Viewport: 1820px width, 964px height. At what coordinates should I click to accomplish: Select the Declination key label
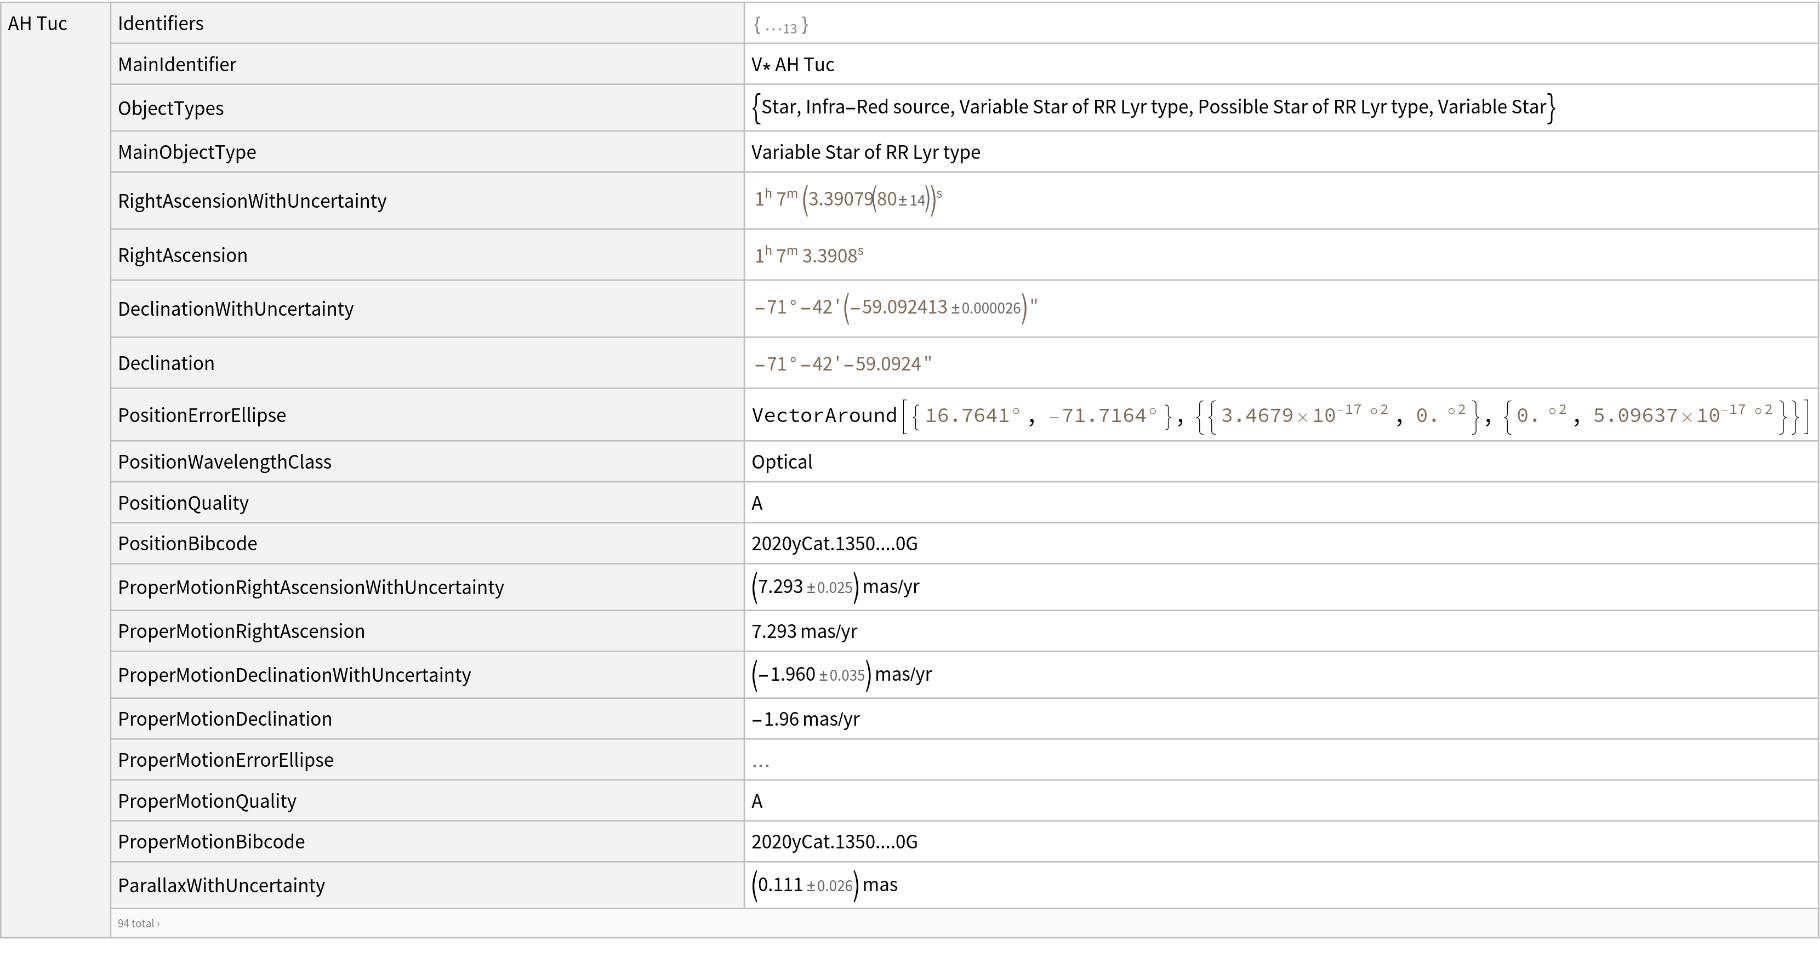166,363
